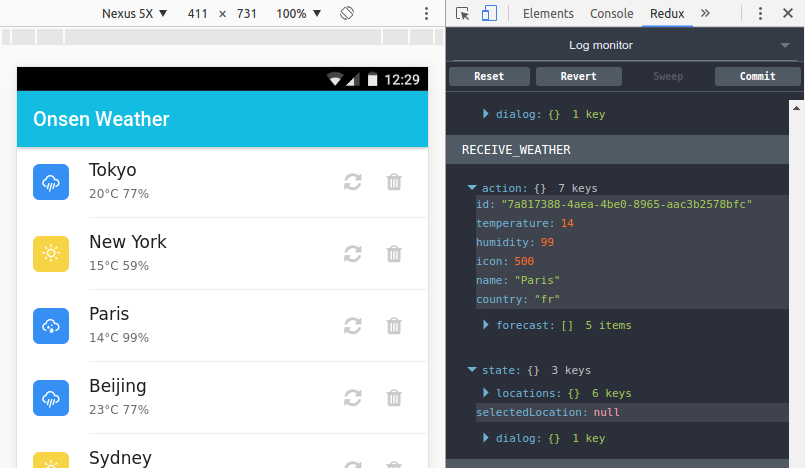
Task: Open the 100% zoom dropdown
Action: pyautogui.click(x=298, y=13)
